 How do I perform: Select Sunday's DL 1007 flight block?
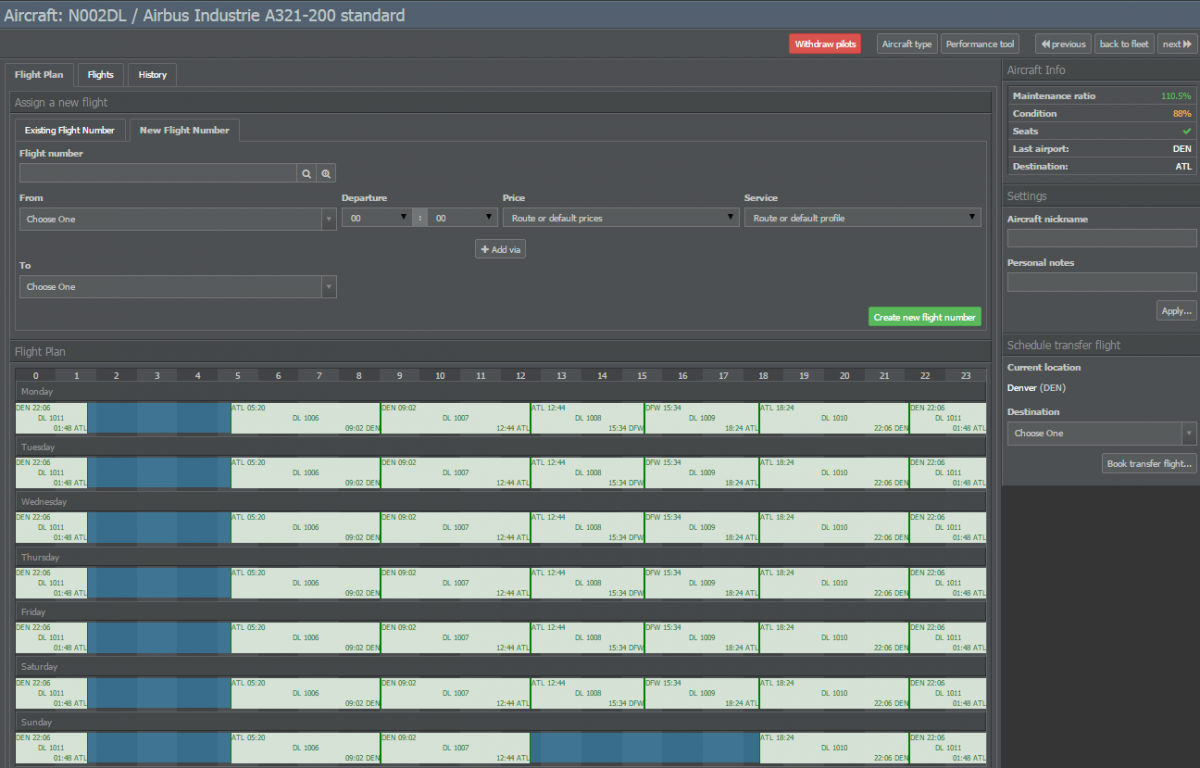tap(456, 748)
